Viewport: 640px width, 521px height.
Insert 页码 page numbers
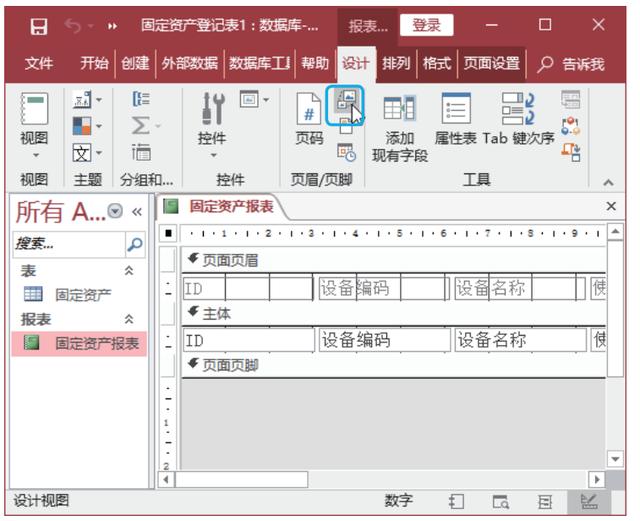point(309,118)
